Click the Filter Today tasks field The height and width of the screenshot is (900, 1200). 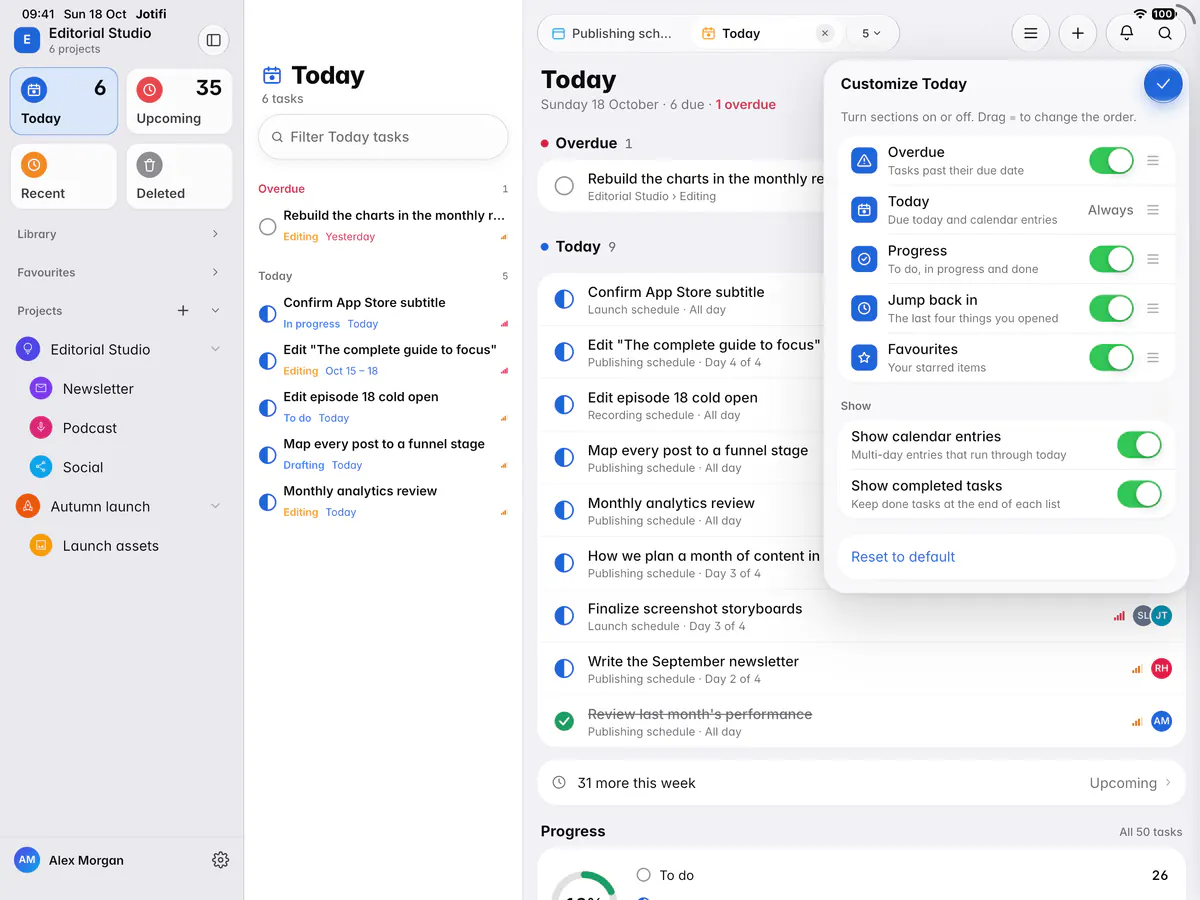tap(383, 137)
